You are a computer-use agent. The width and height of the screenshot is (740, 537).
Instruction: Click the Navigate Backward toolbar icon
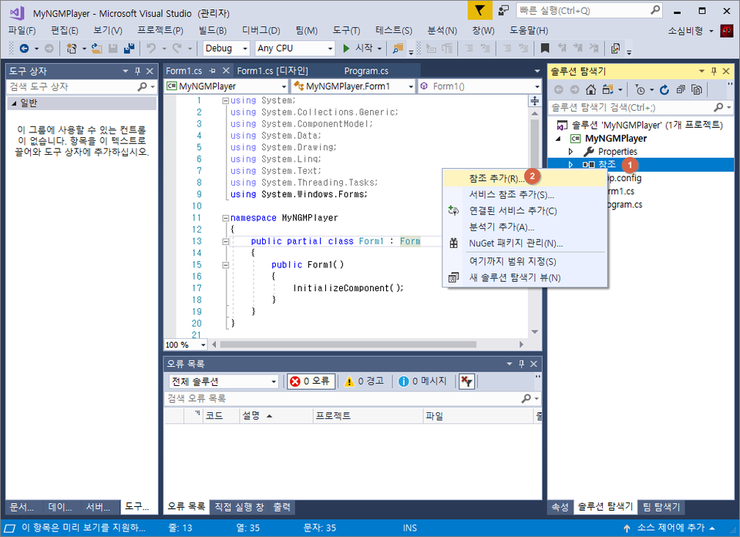tap(25, 48)
